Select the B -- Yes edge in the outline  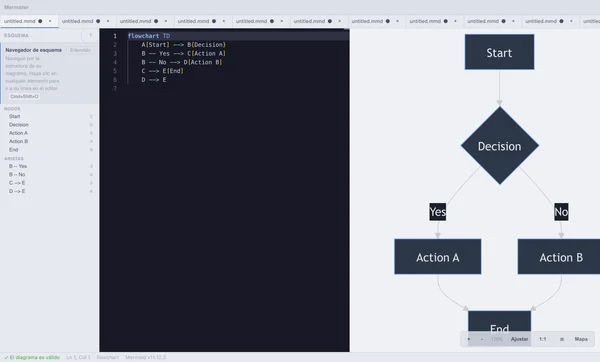point(49,166)
